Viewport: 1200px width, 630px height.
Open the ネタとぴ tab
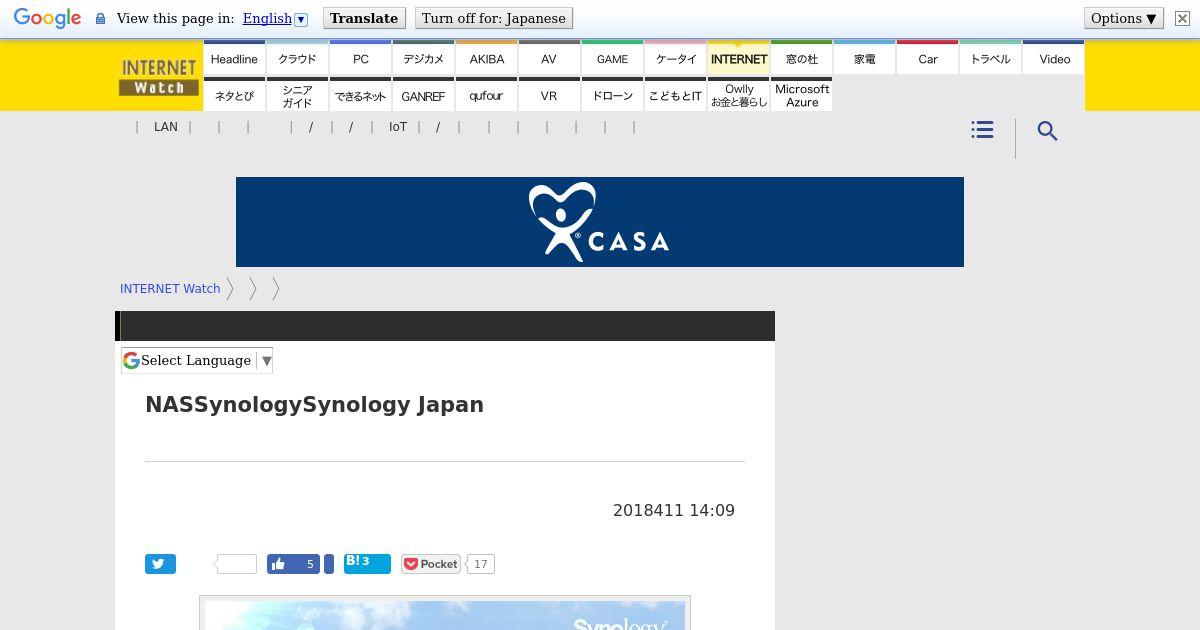coord(234,95)
